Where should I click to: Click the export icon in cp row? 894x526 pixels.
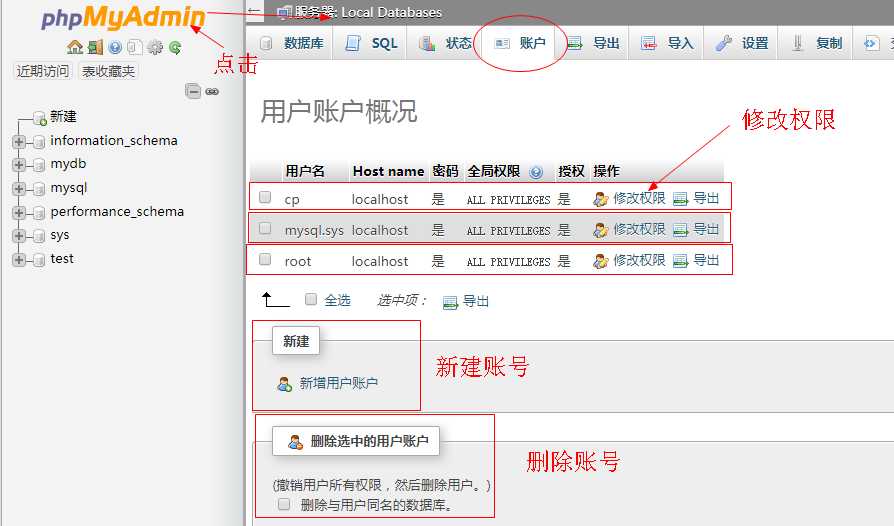click(680, 199)
